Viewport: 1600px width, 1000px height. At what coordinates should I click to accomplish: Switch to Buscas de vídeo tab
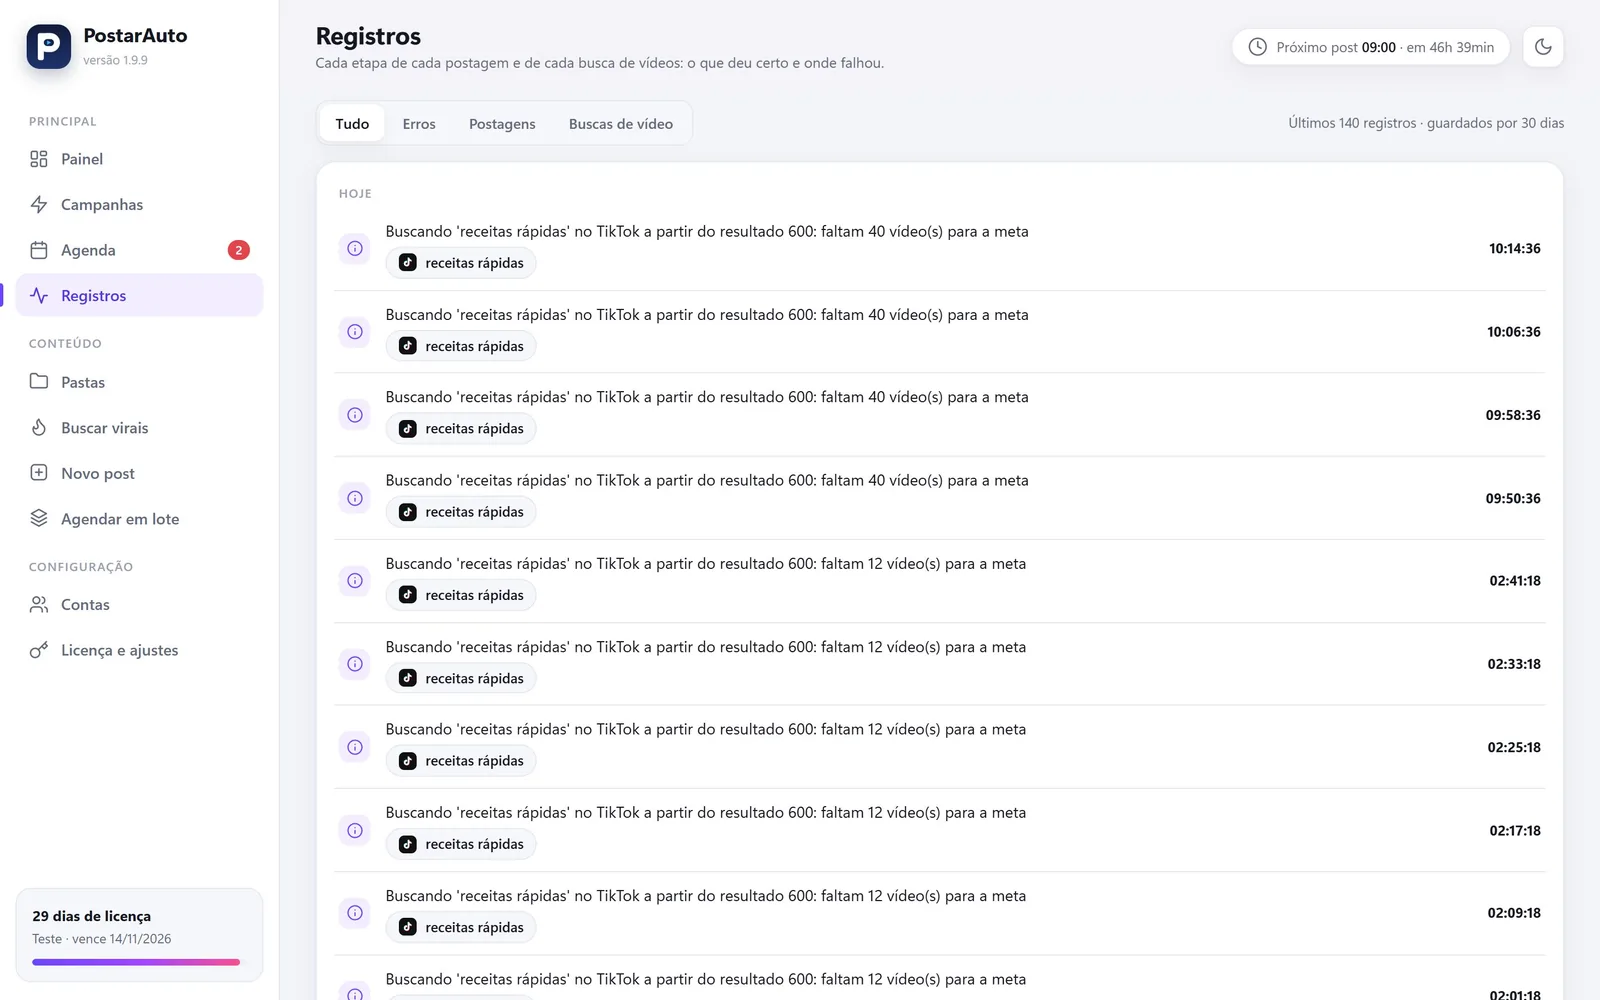point(621,124)
